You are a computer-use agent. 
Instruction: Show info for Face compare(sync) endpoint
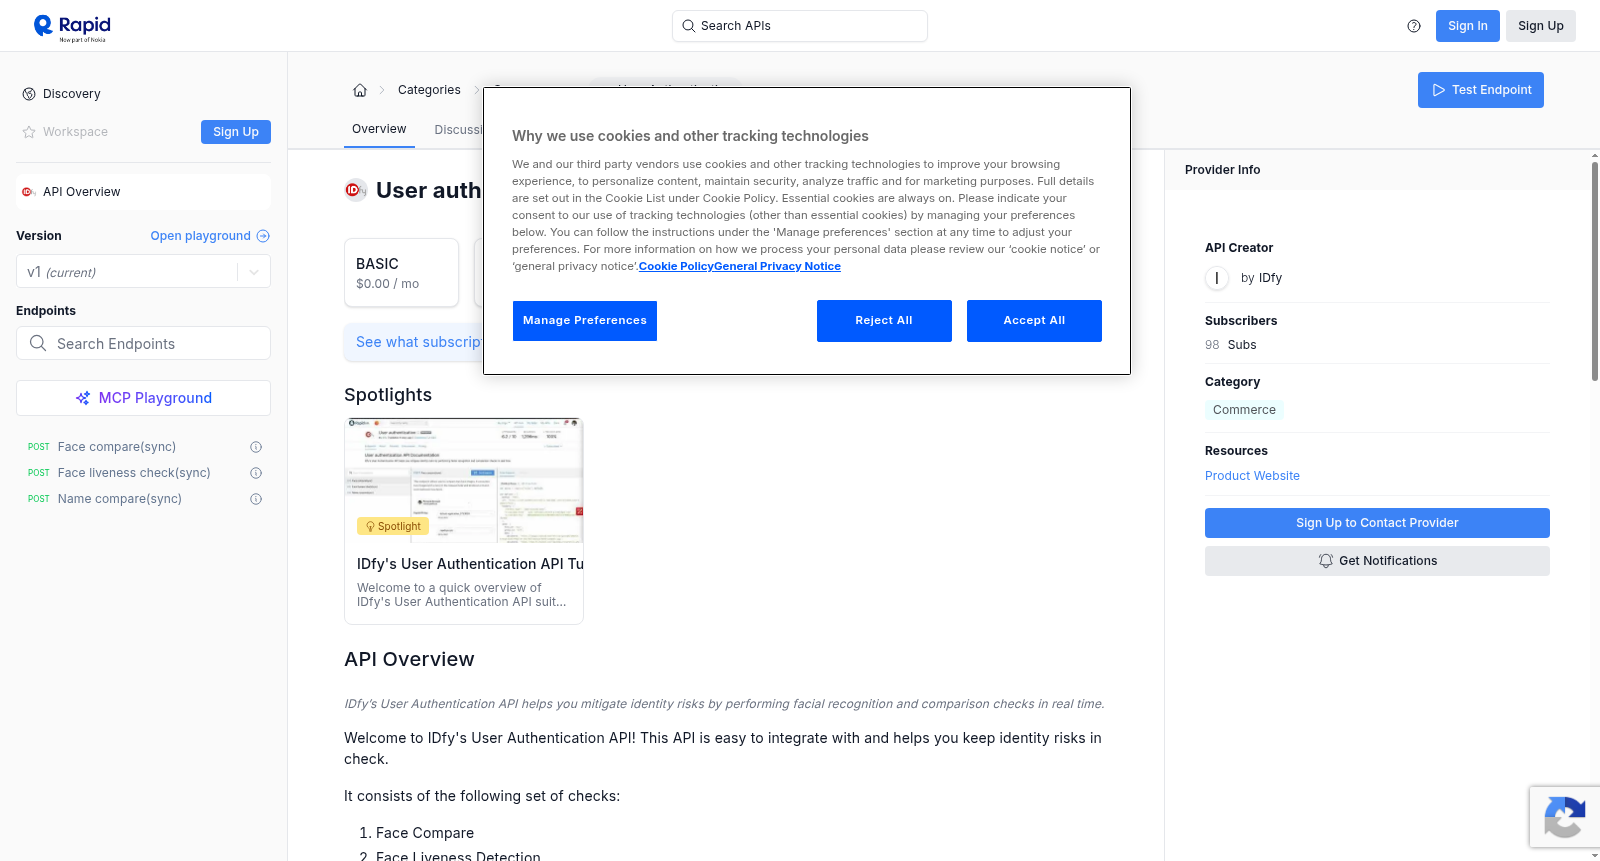point(256,447)
